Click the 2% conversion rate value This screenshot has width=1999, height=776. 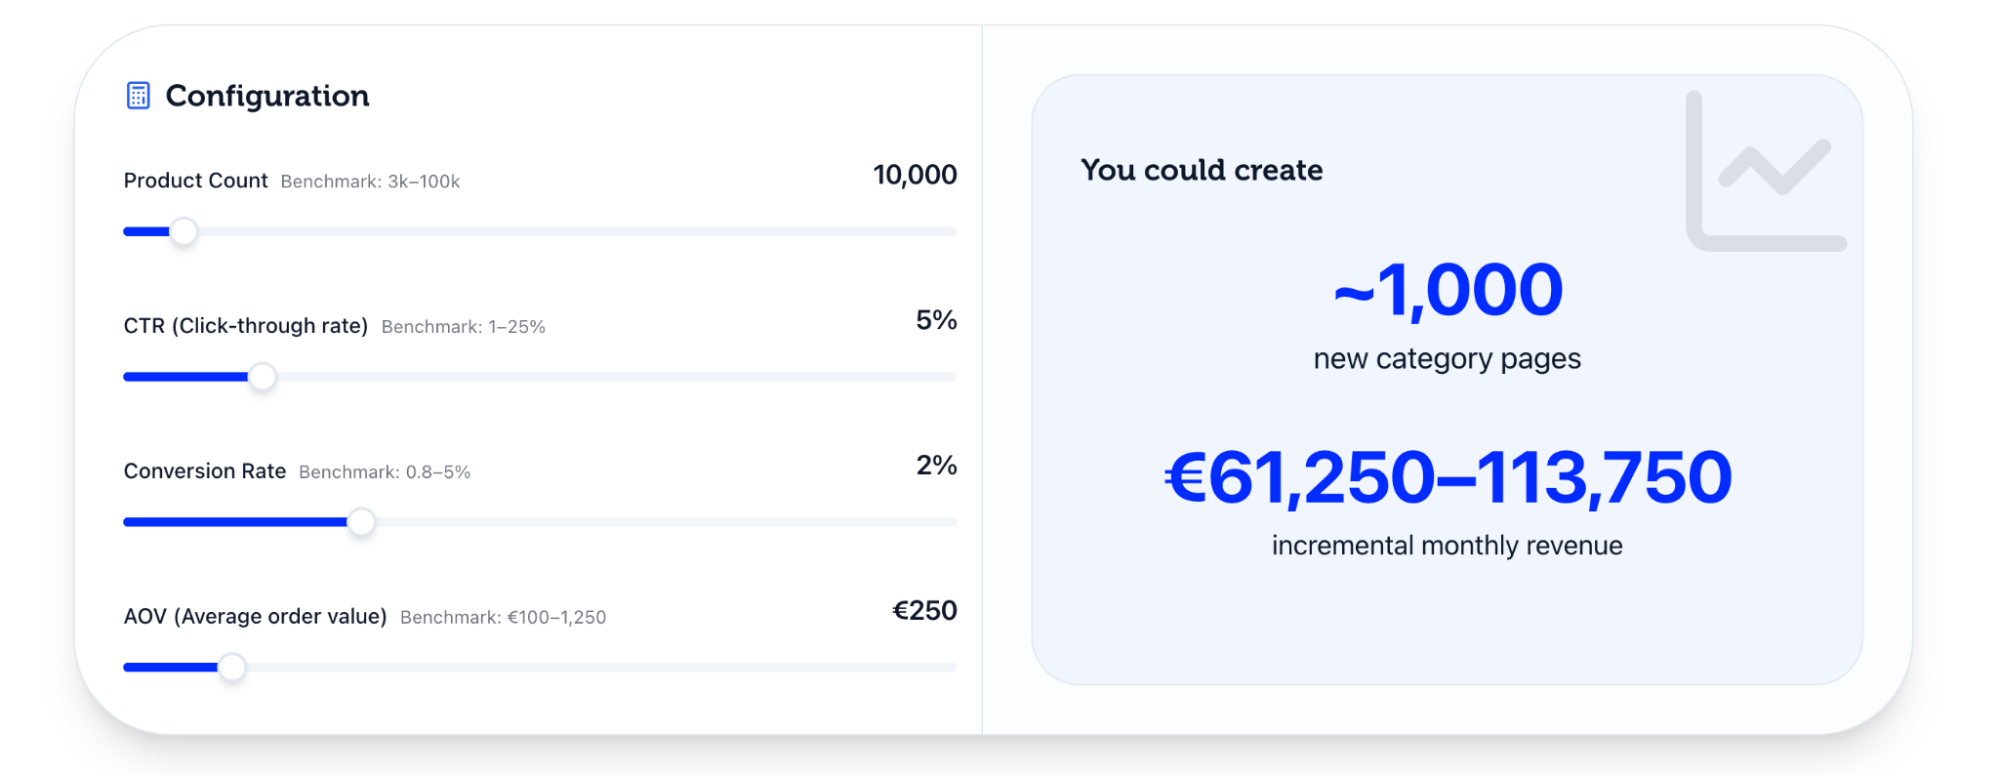pyautogui.click(x=936, y=465)
